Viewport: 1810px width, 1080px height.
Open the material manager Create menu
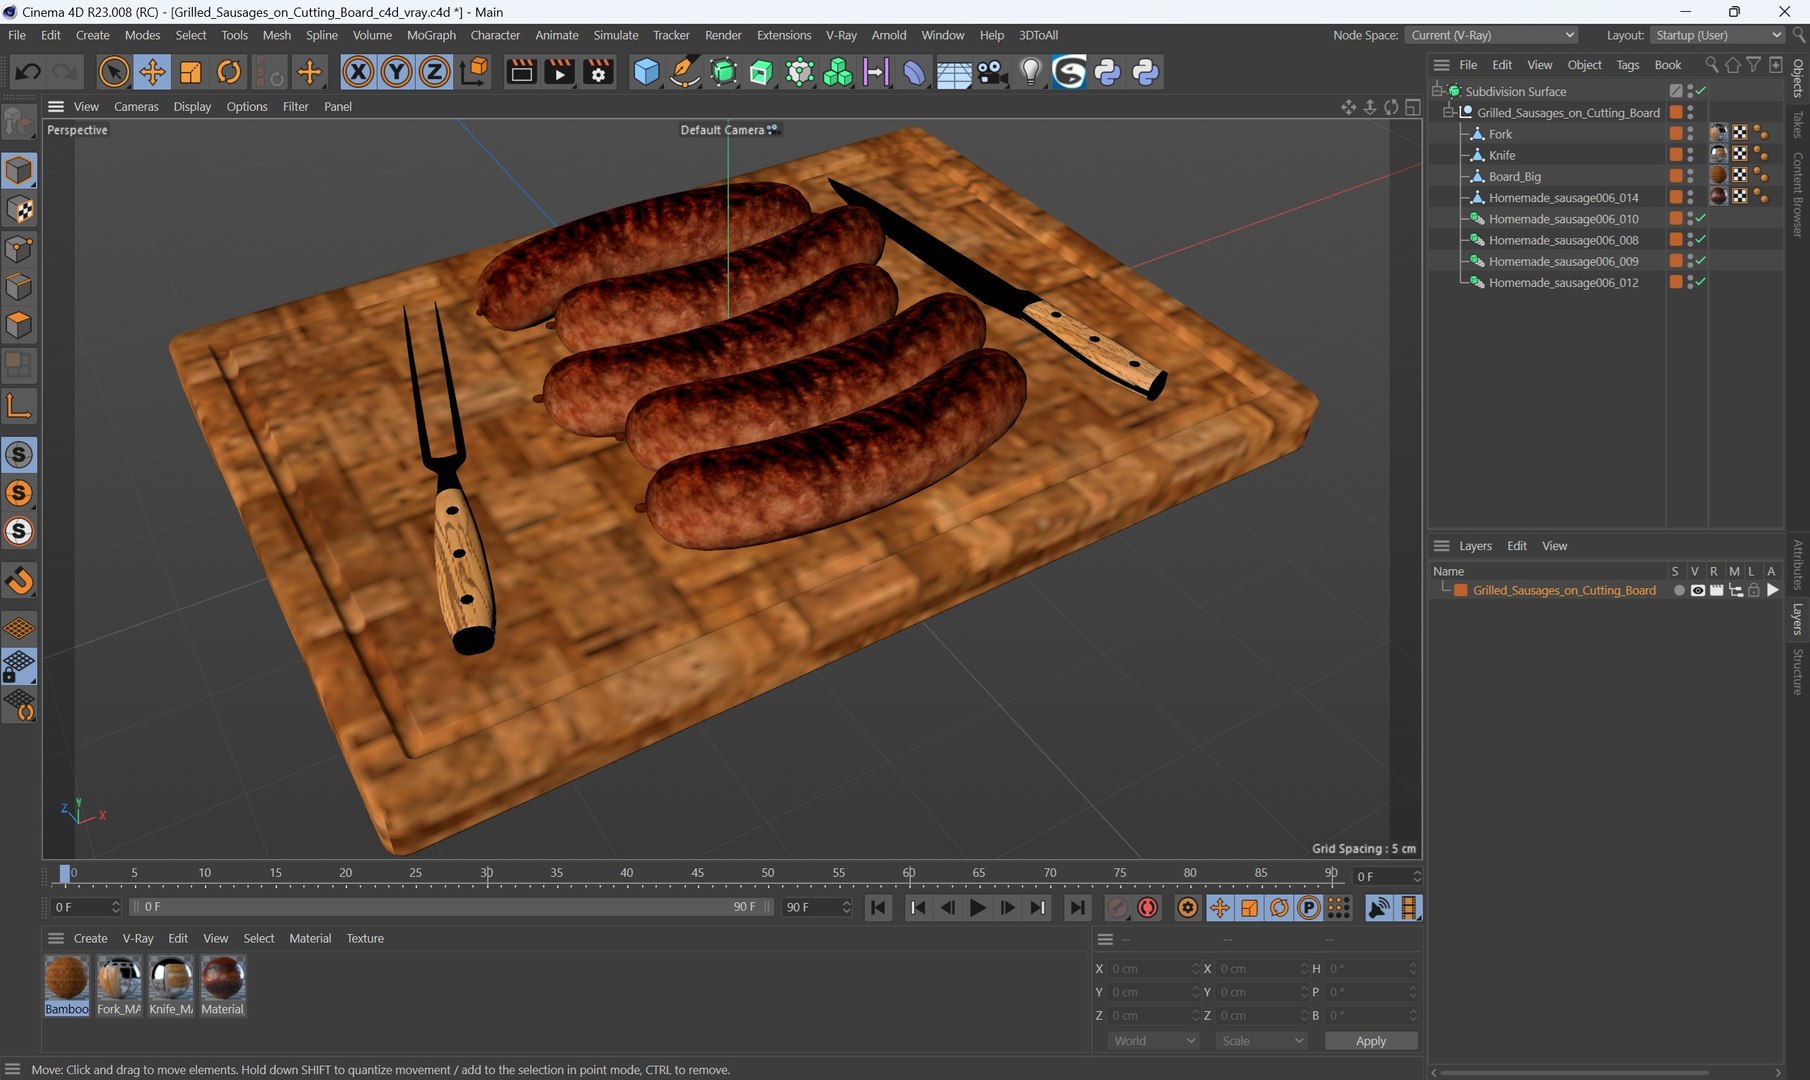point(90,939)
